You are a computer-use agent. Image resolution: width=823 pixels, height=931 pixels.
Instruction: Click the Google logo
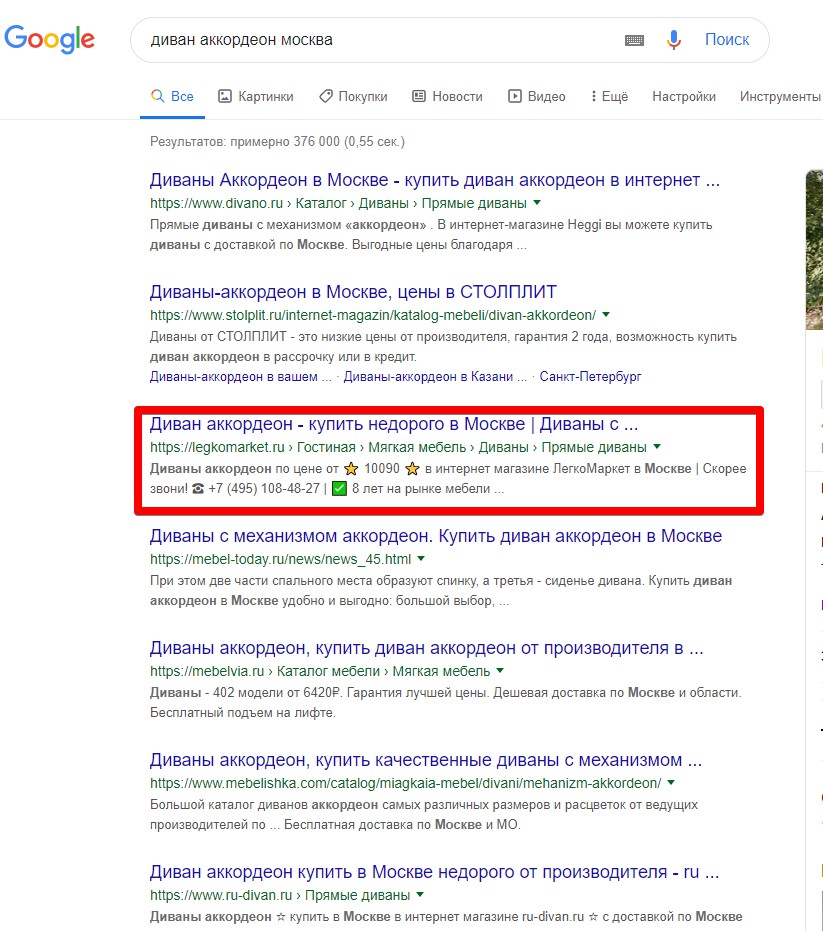coord(49,39)
